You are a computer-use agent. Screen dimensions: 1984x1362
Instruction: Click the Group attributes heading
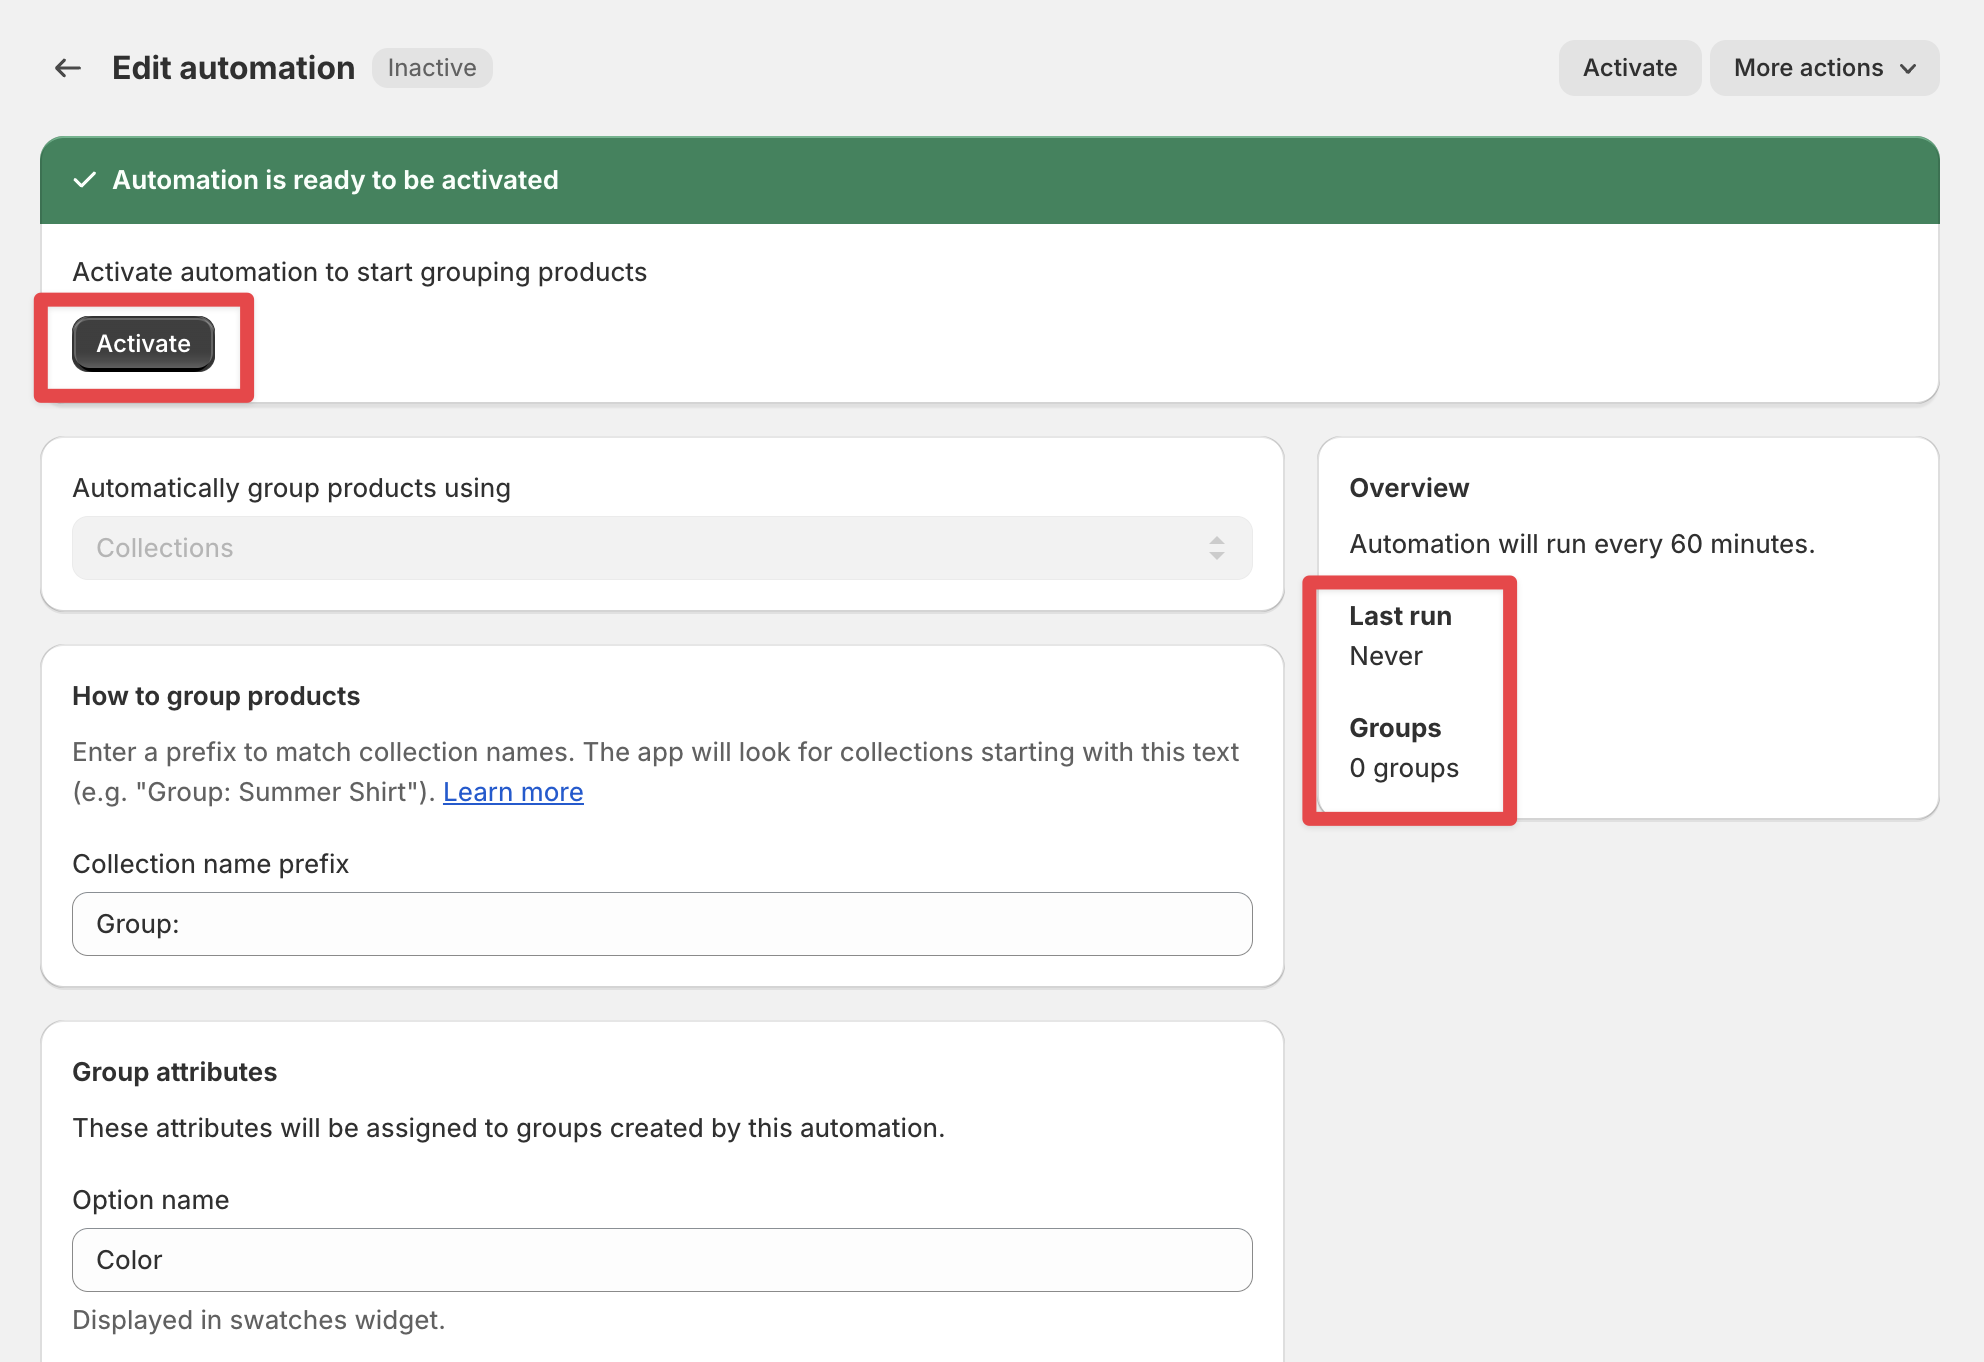pos(174,1072)
